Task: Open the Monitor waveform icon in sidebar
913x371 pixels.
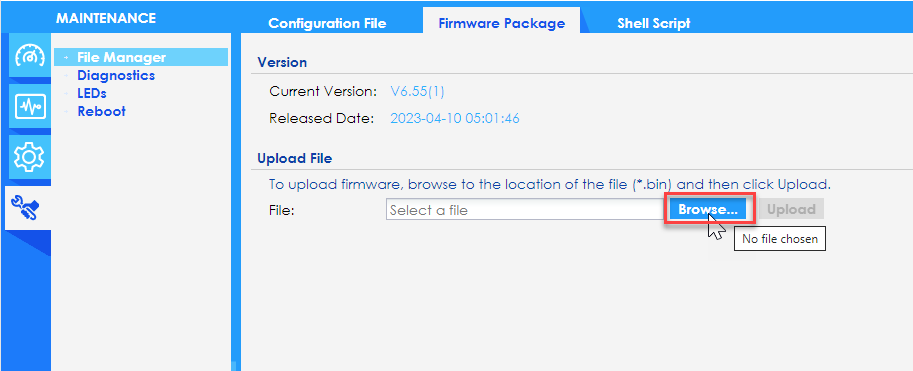Action: 30,108
